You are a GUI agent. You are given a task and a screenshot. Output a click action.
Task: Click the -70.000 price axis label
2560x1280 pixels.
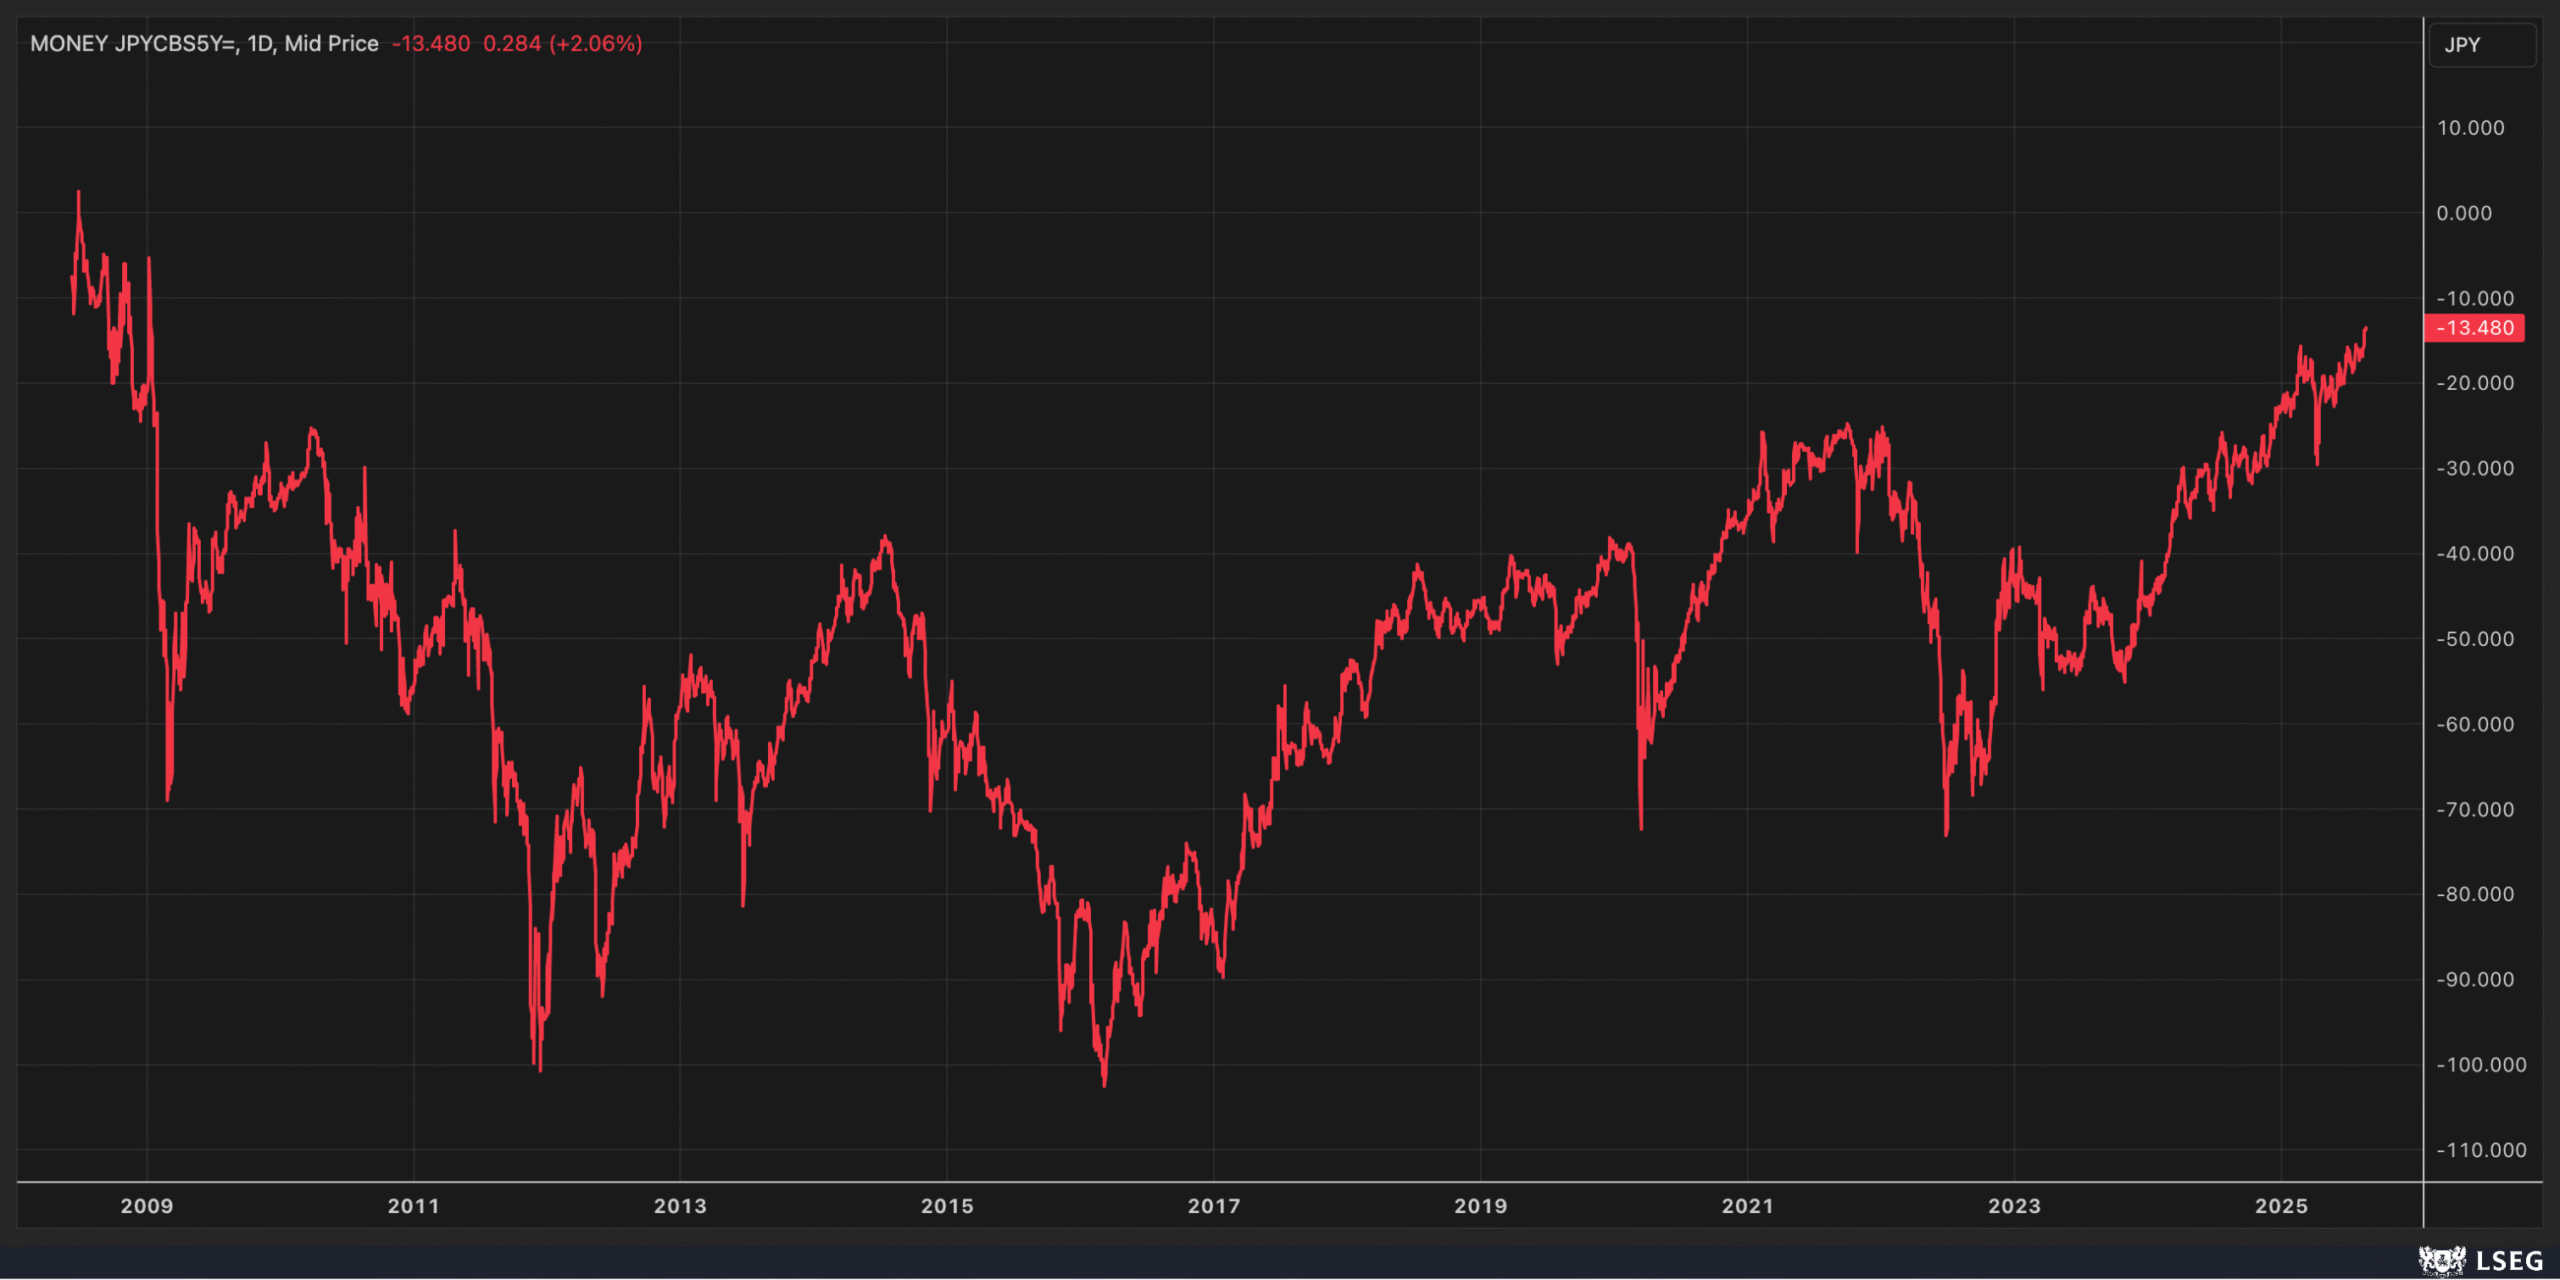[2475, 809]
